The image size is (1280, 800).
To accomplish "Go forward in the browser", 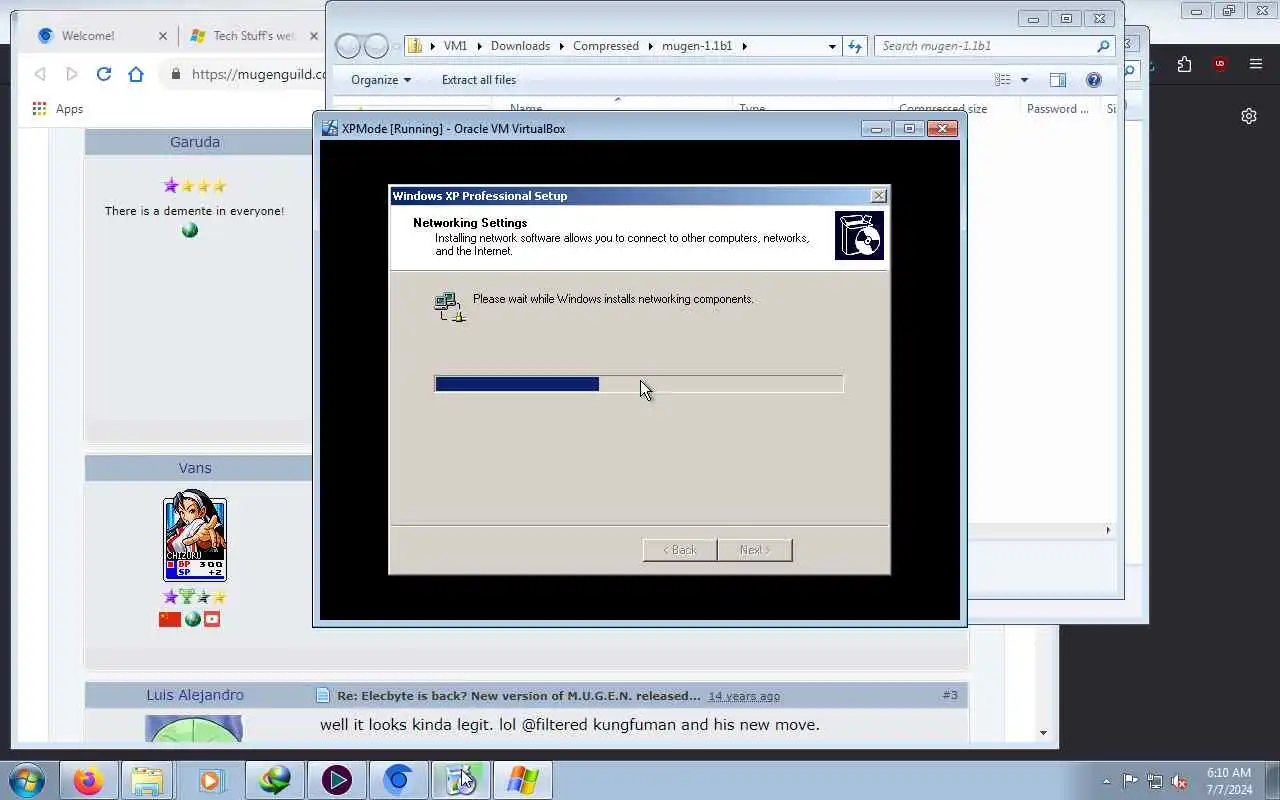I will pyautogui.click(x=72, y=74).
